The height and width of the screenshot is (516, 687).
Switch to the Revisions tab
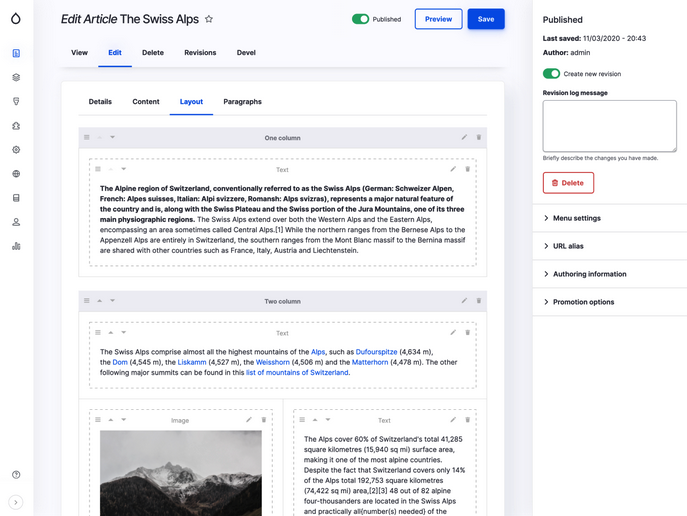pyautogui.click(x=200, y=53)
